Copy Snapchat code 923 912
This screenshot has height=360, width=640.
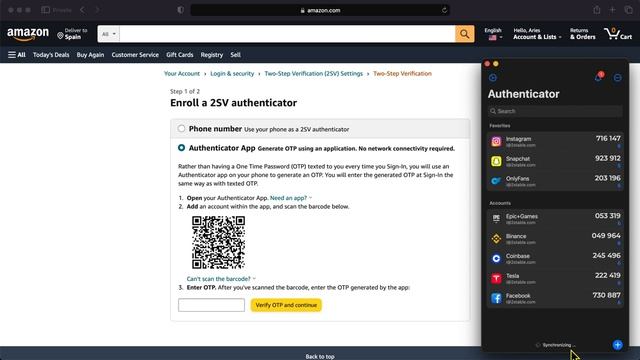(607, 158)
